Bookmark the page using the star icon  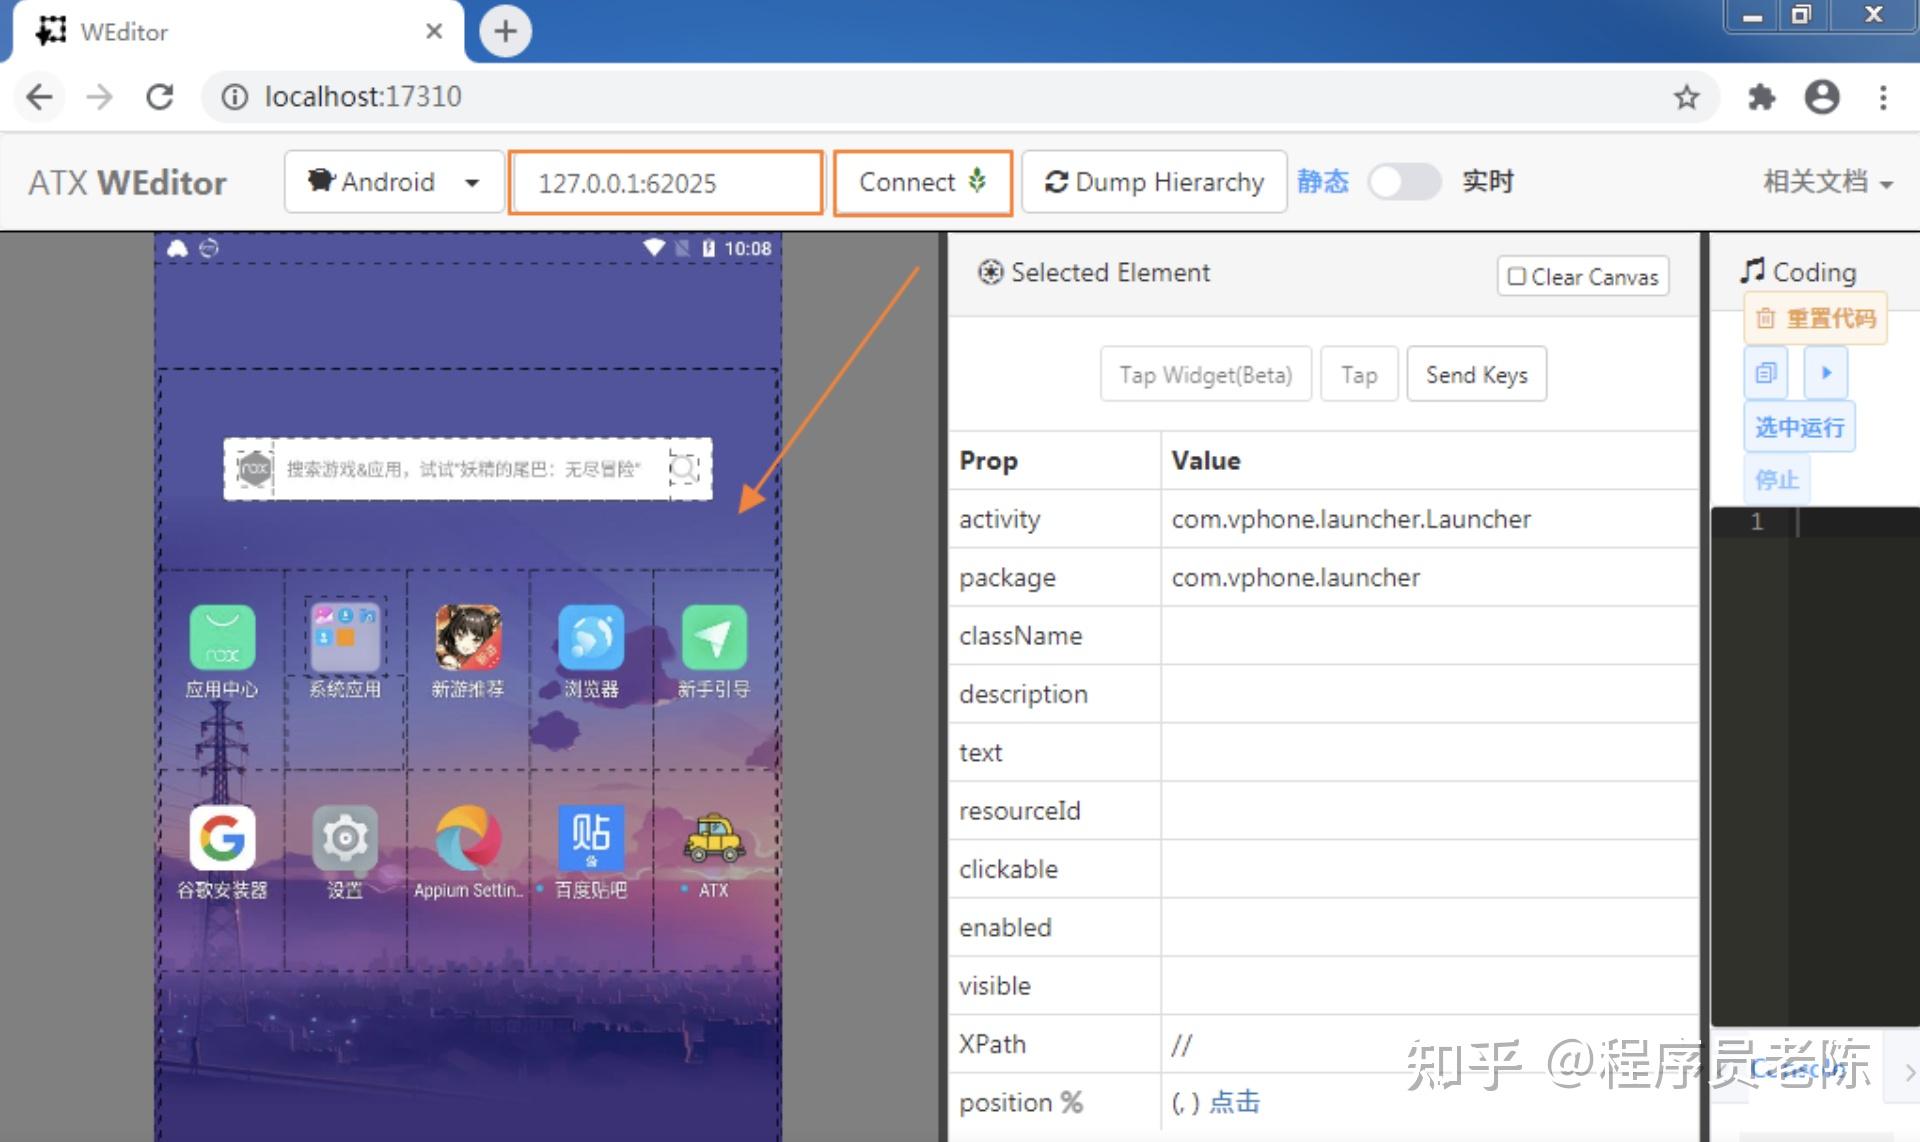click(x=1687, y=97)
